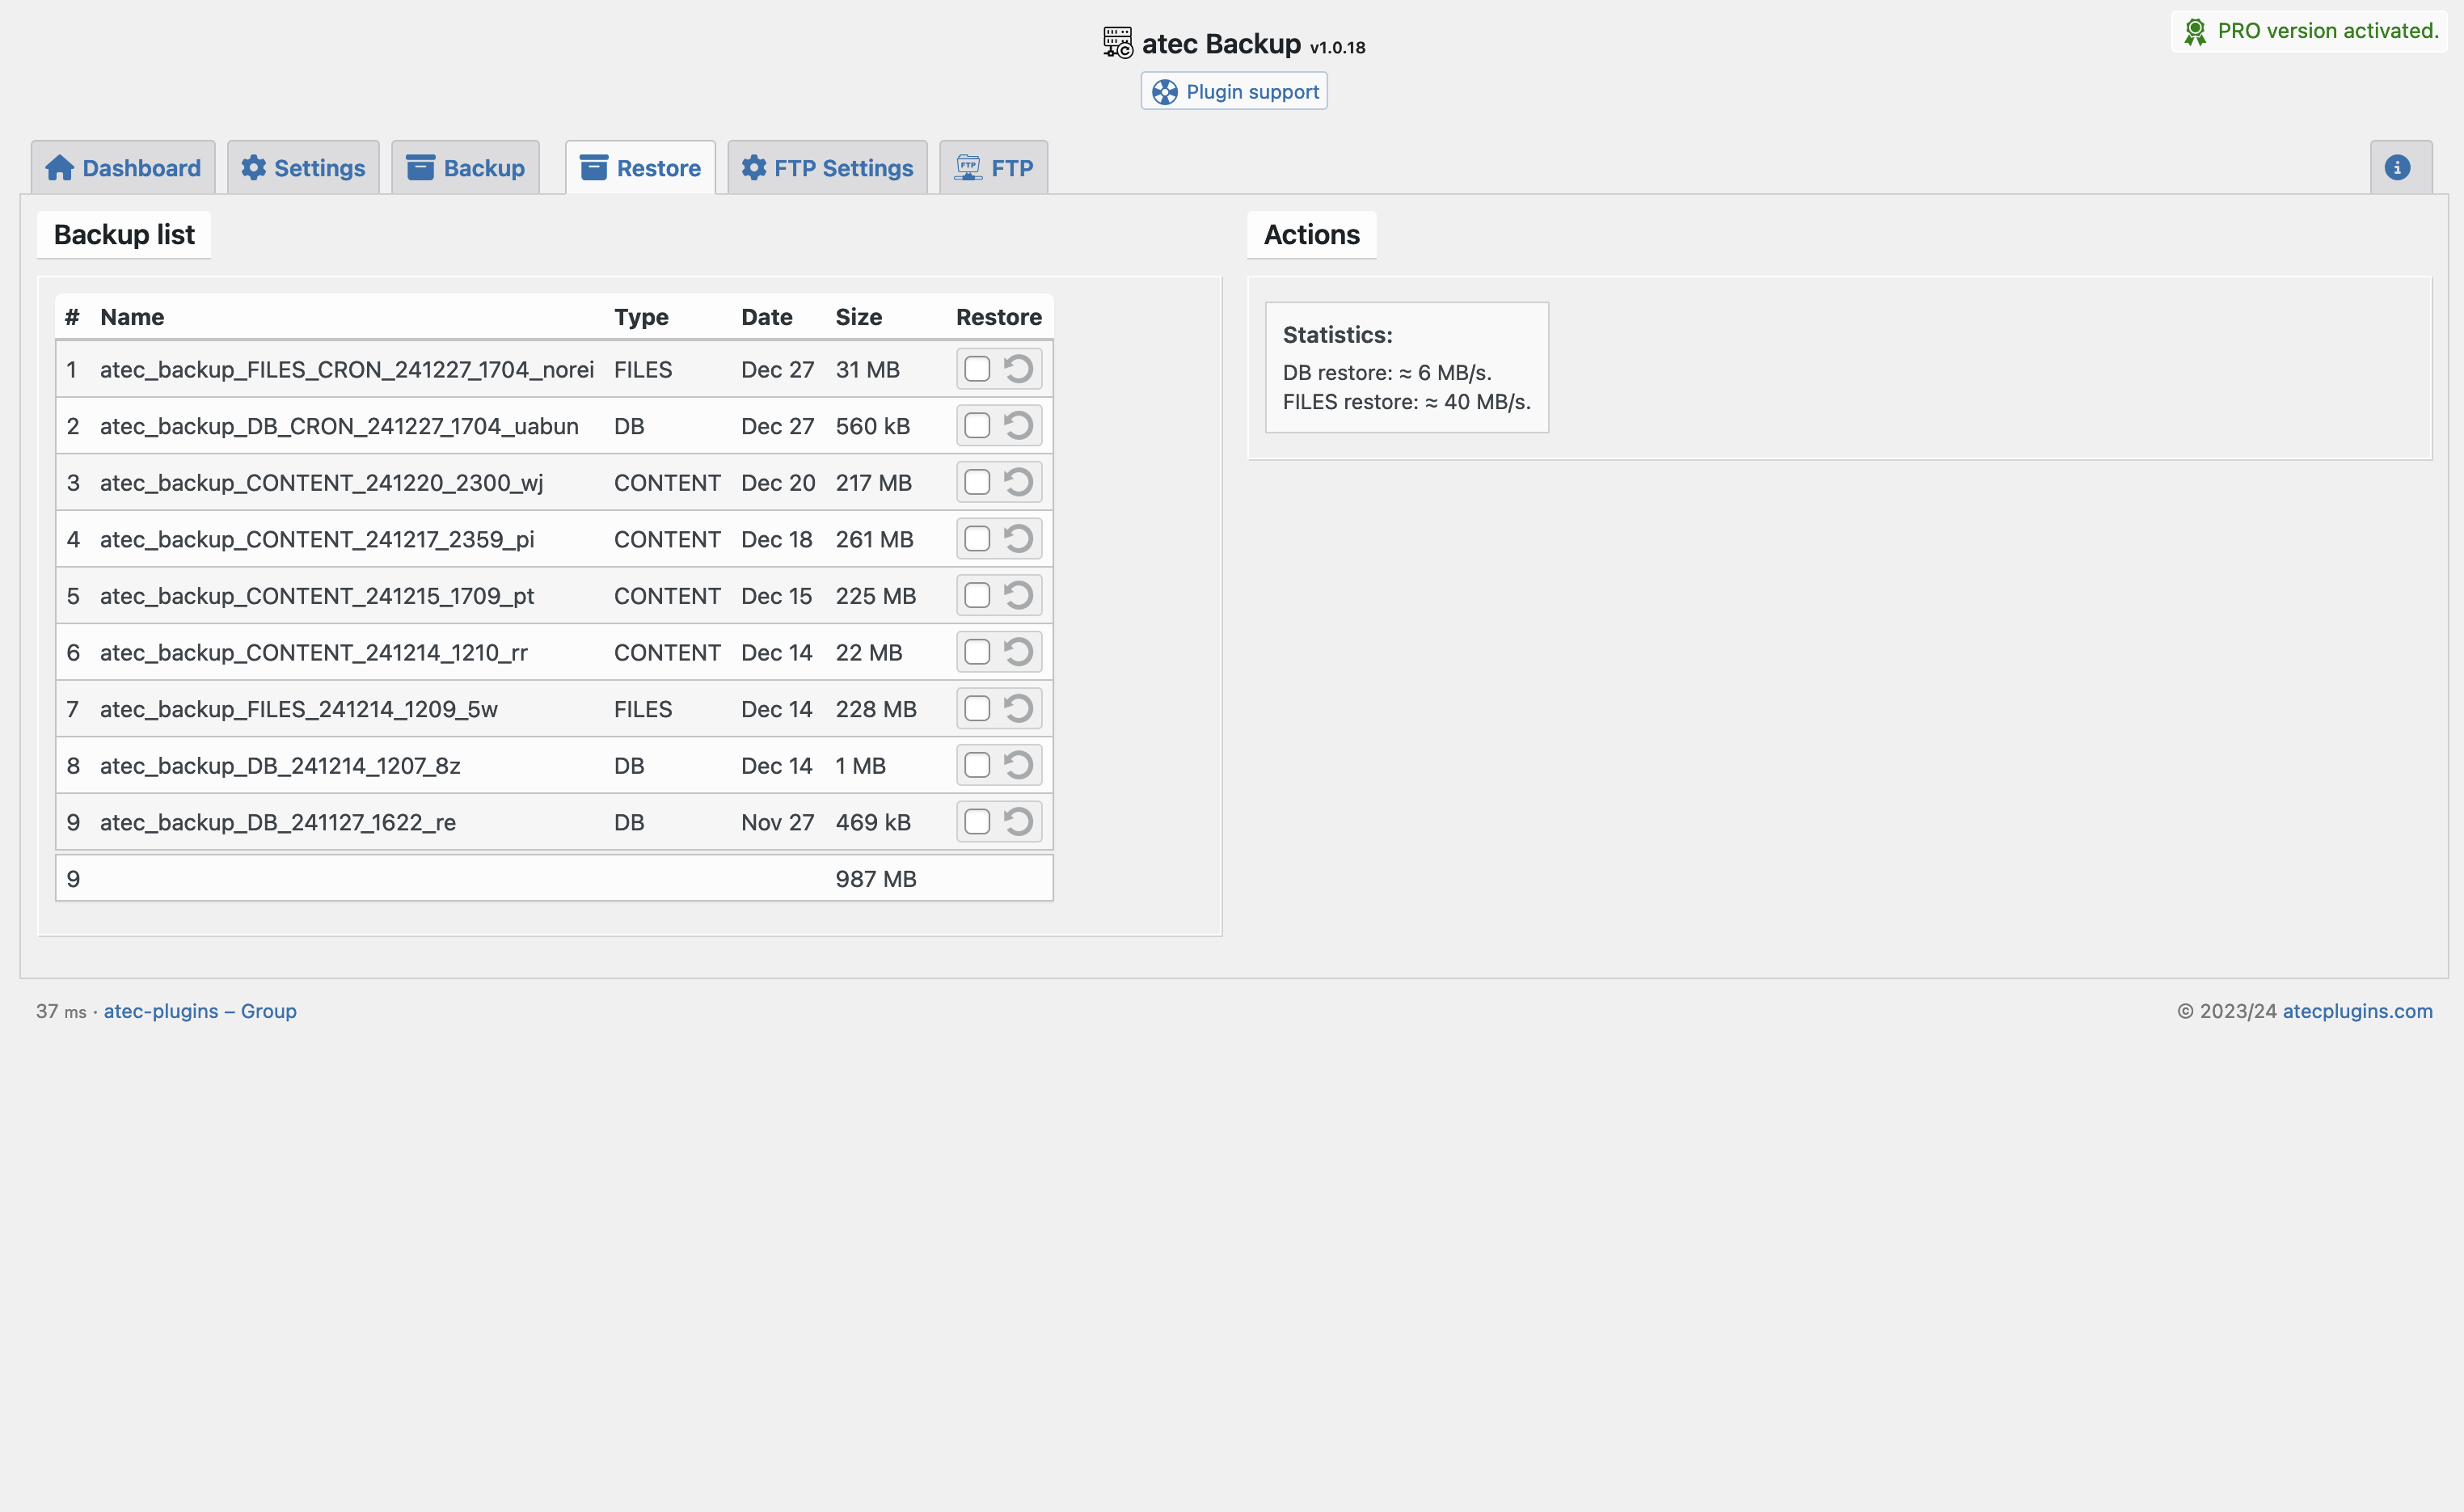This screenshot has height=1512, width=2464.
Task: Click the 469 kB size cell
Action: click(x=873, y=822)
